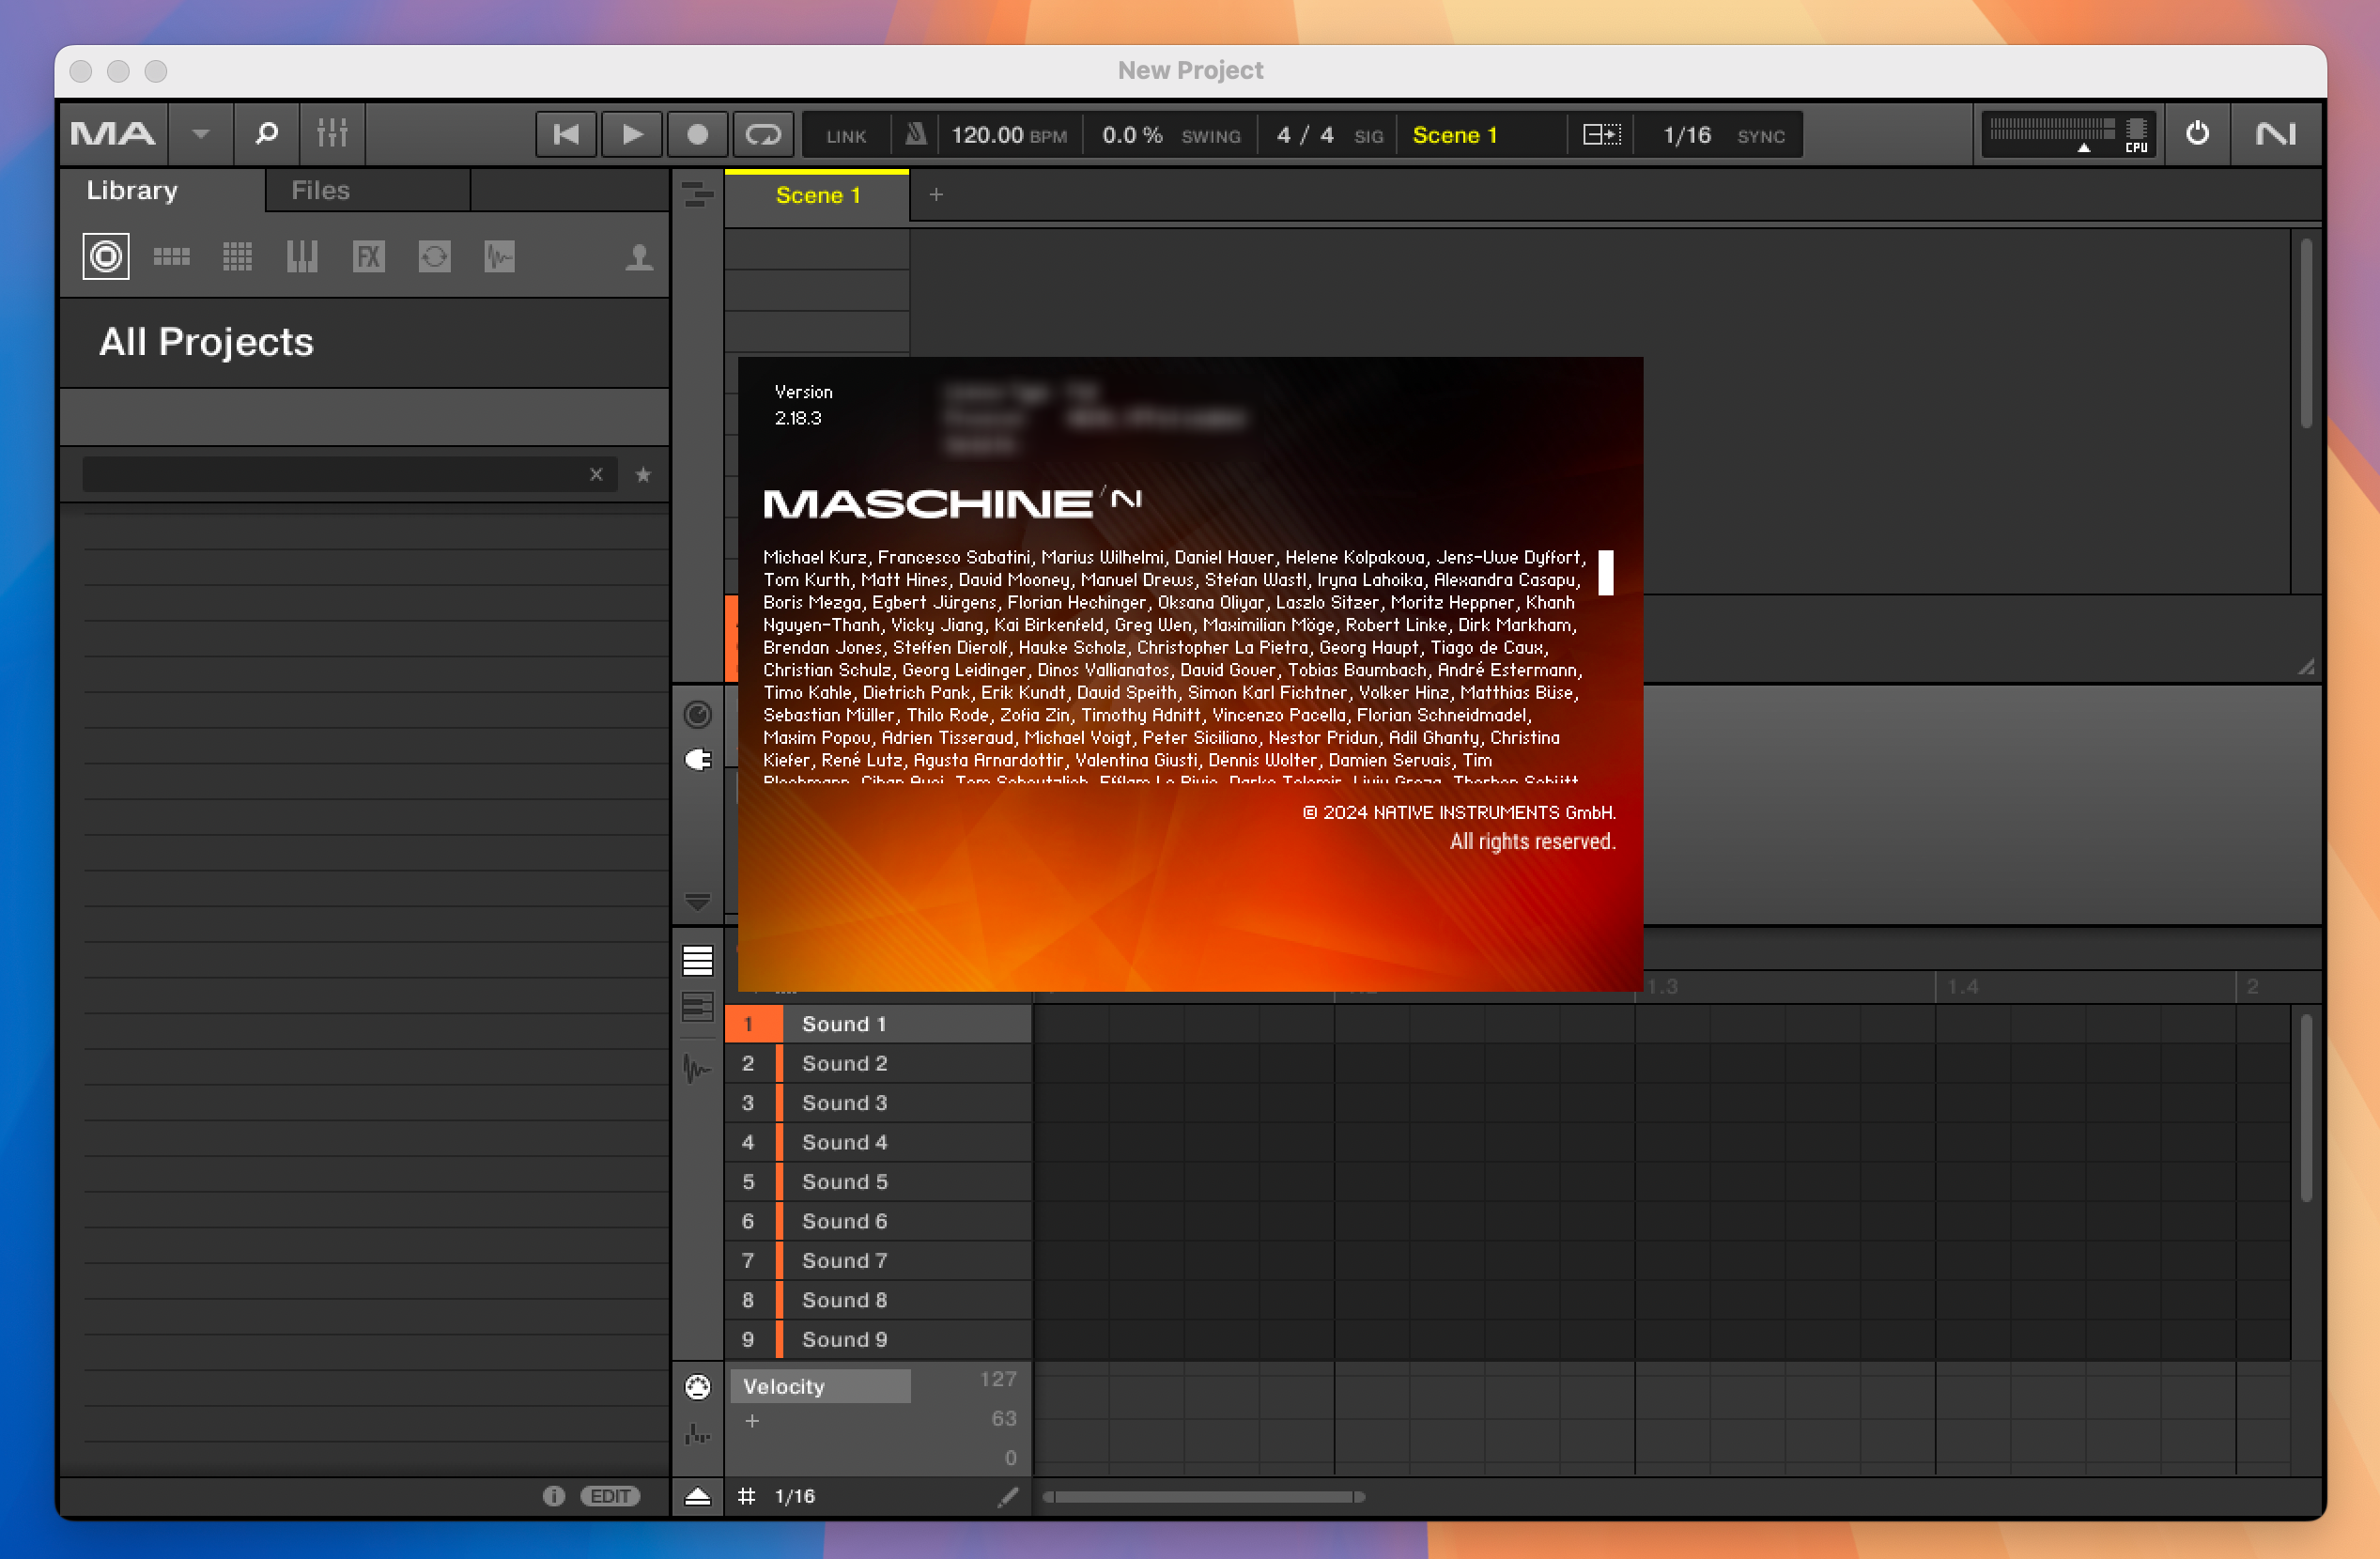Select the Sound 7 slot
This screenshot has width=2380, height=1559.
[878, 1260]
